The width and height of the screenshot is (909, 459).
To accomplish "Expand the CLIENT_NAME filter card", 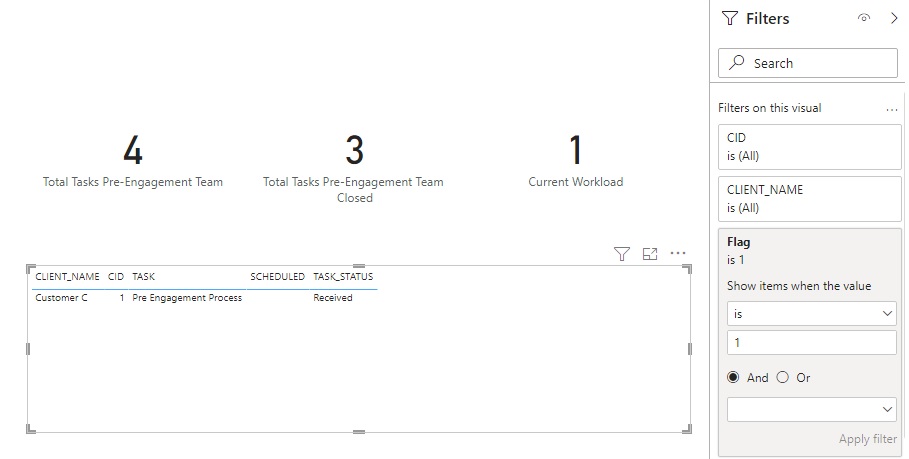I will [810, 199].
